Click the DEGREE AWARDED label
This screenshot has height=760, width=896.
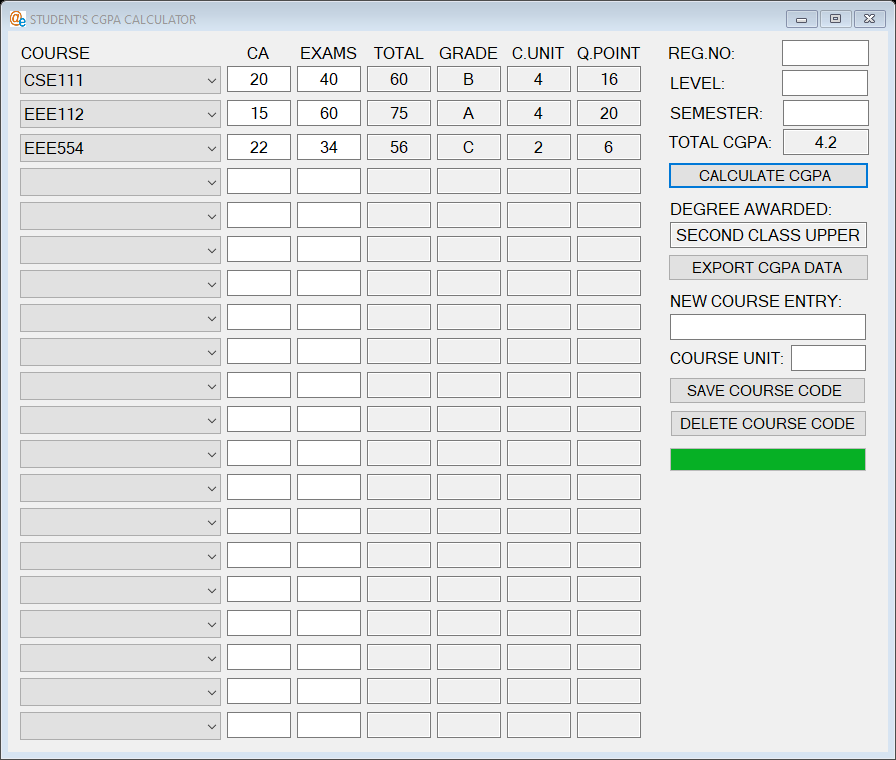pos(751,209)
